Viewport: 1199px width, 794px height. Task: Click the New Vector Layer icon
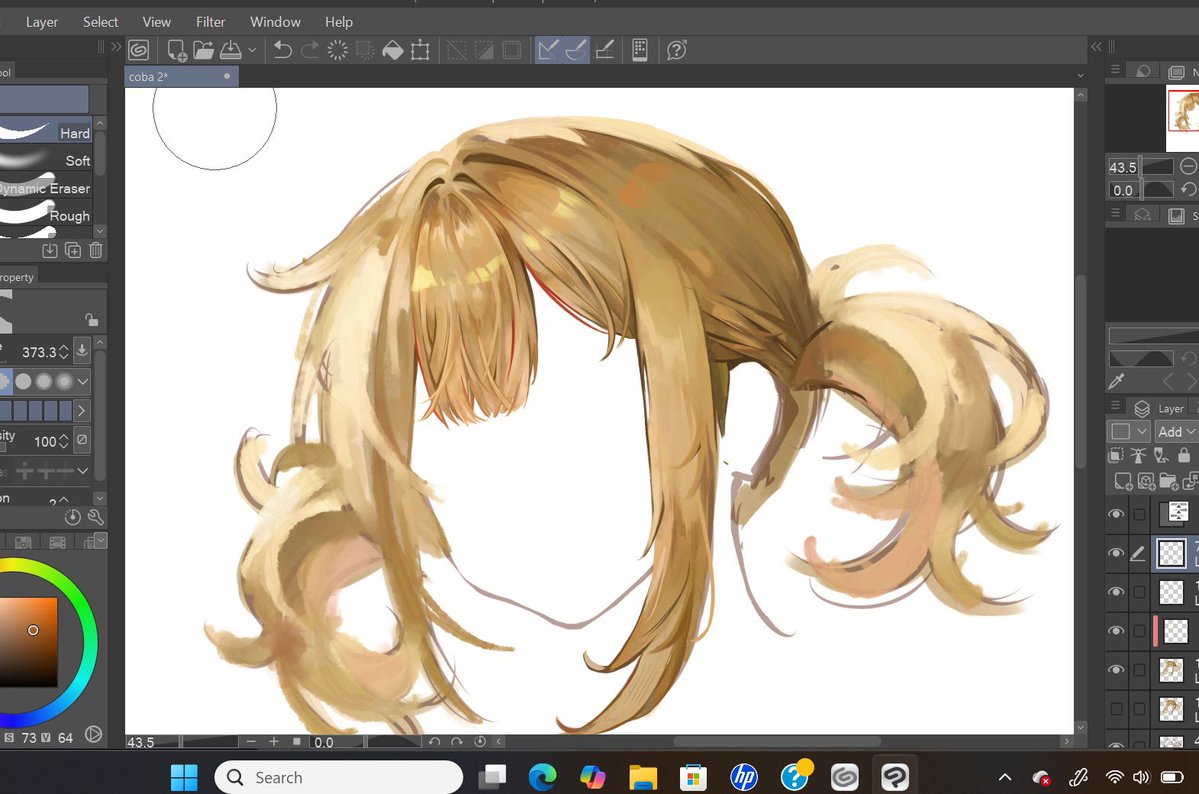(x=1145, y=481)
